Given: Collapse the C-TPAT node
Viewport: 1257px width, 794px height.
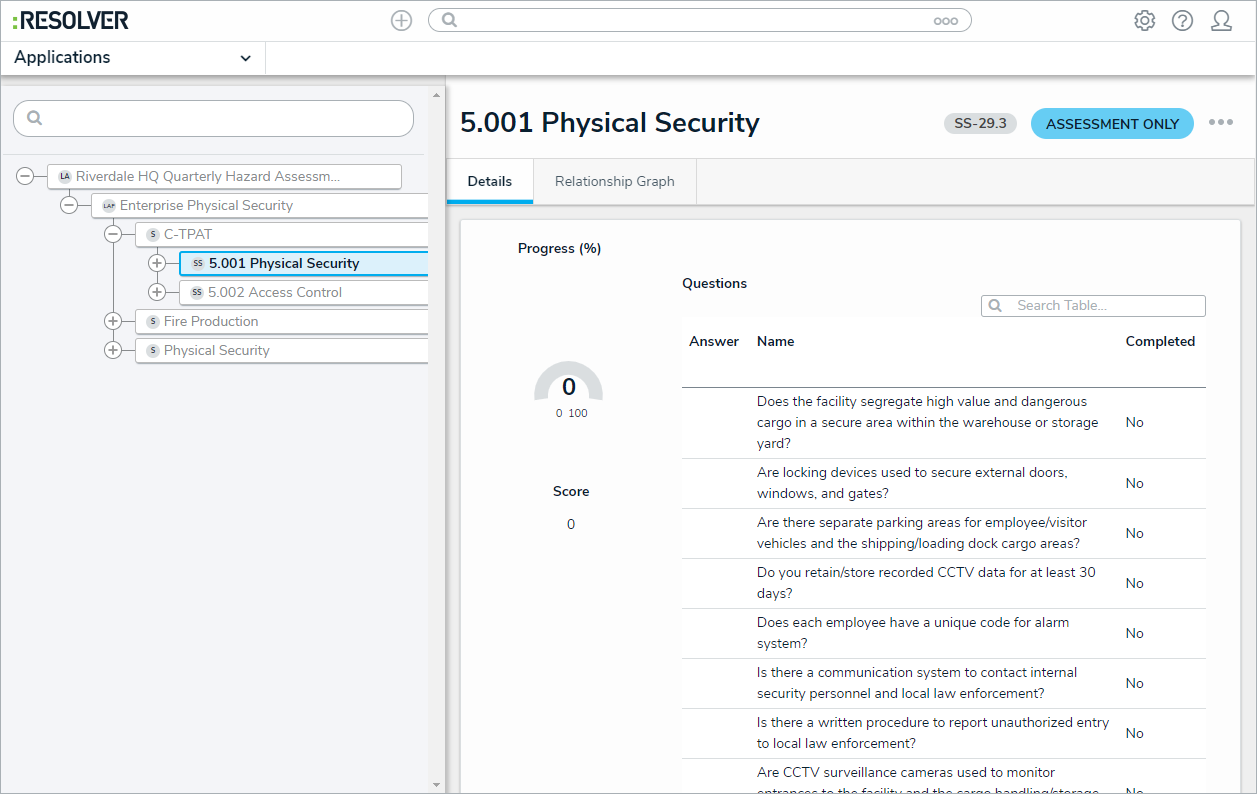Looking at the screenshot, I should 113,234.
